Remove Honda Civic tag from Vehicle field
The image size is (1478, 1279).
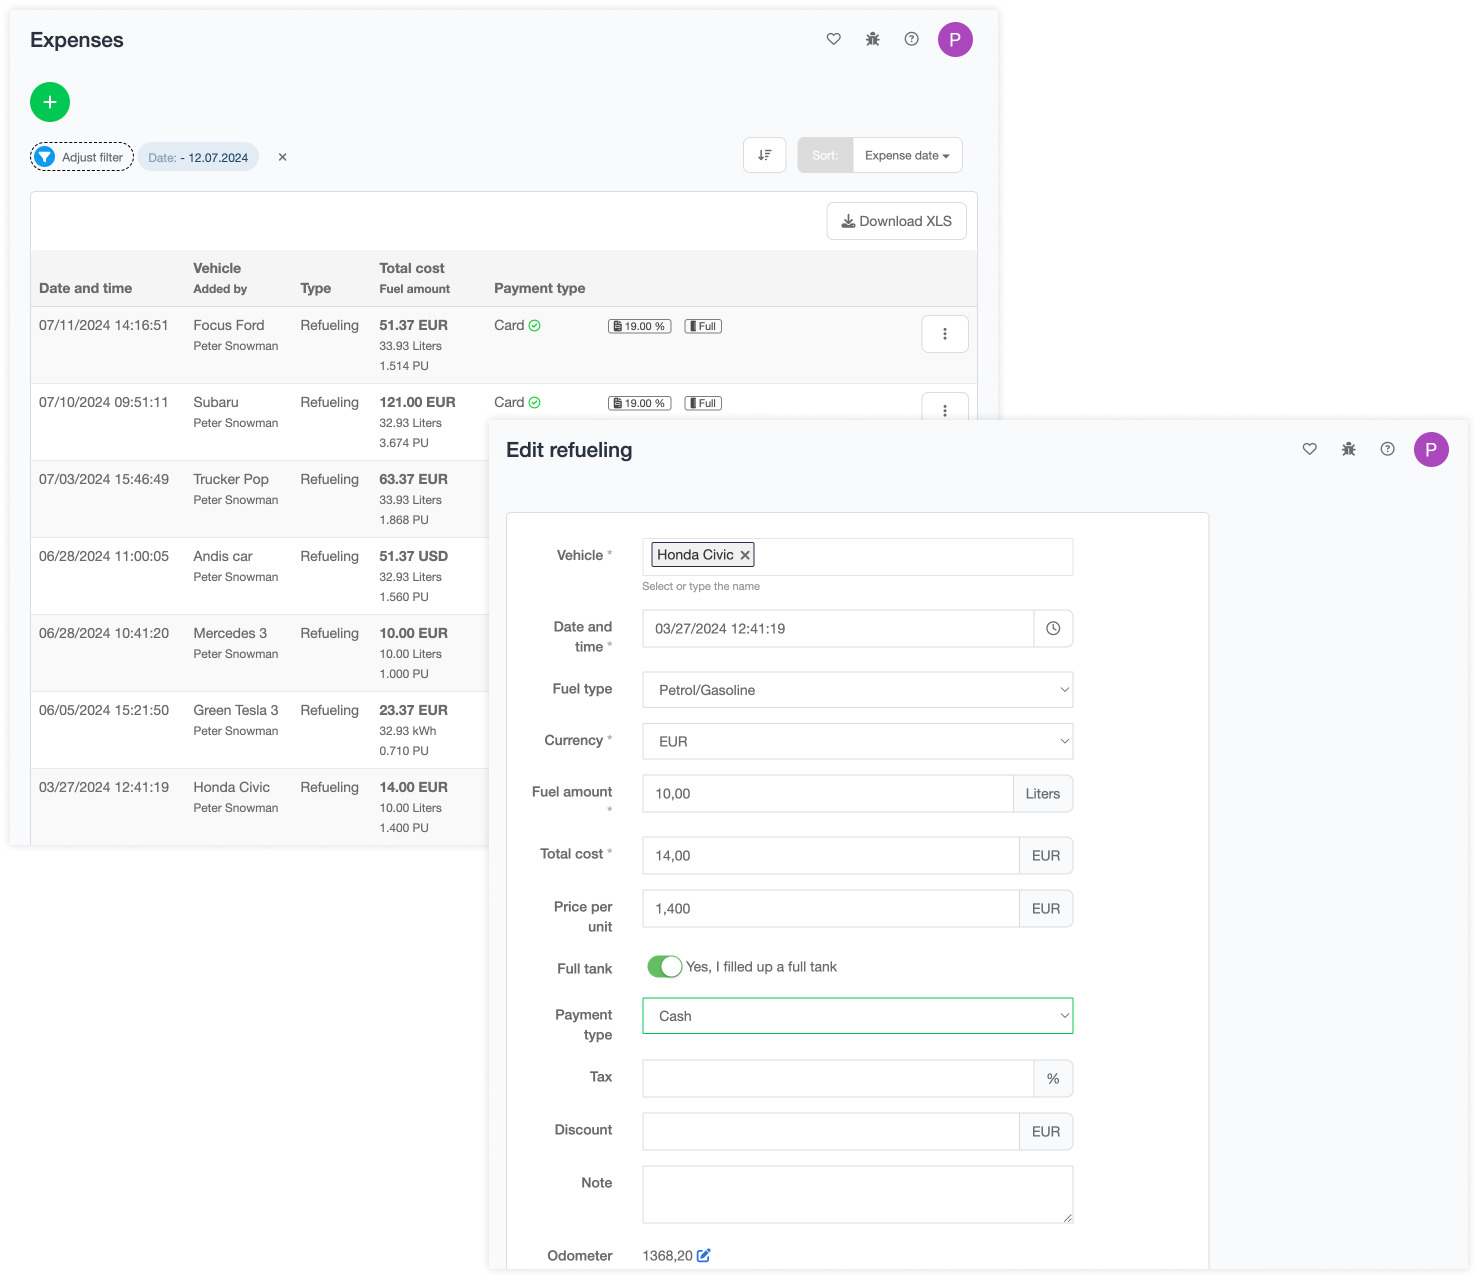(745, 555)
